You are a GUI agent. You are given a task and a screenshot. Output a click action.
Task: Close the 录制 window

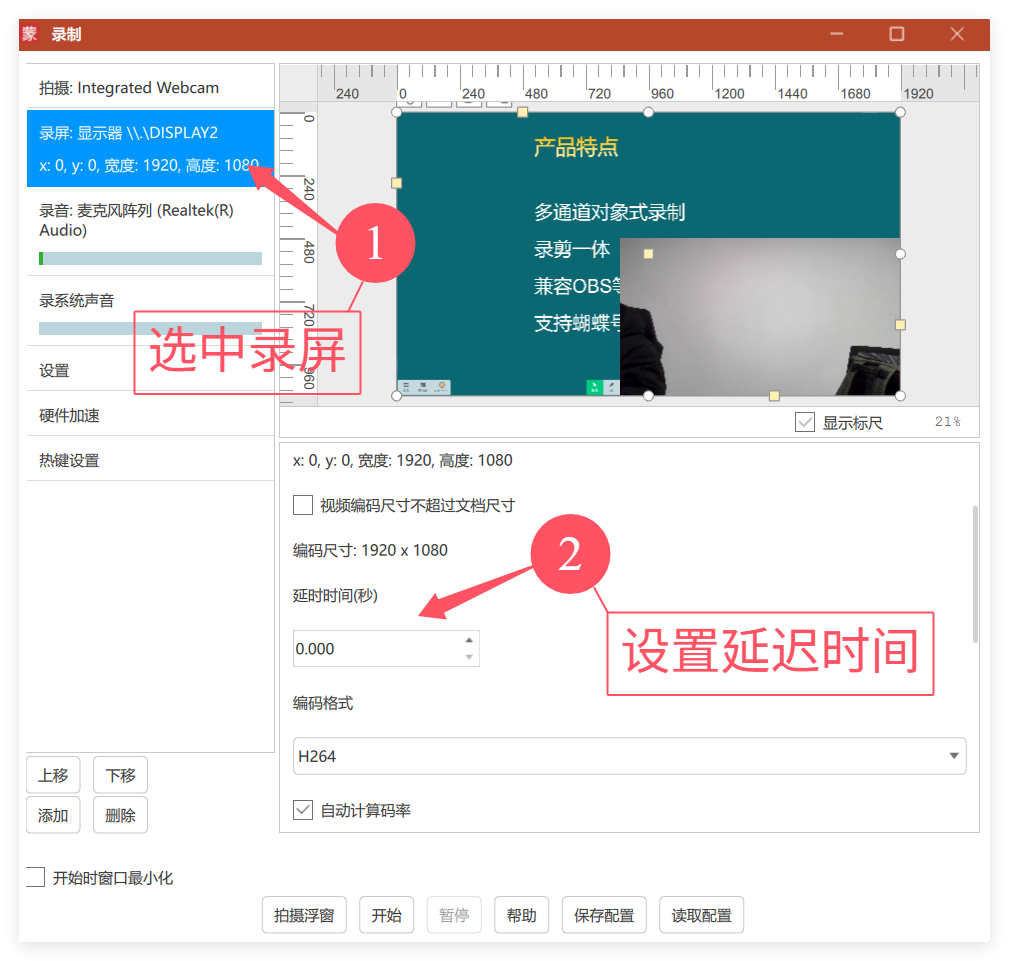[957, 33]
